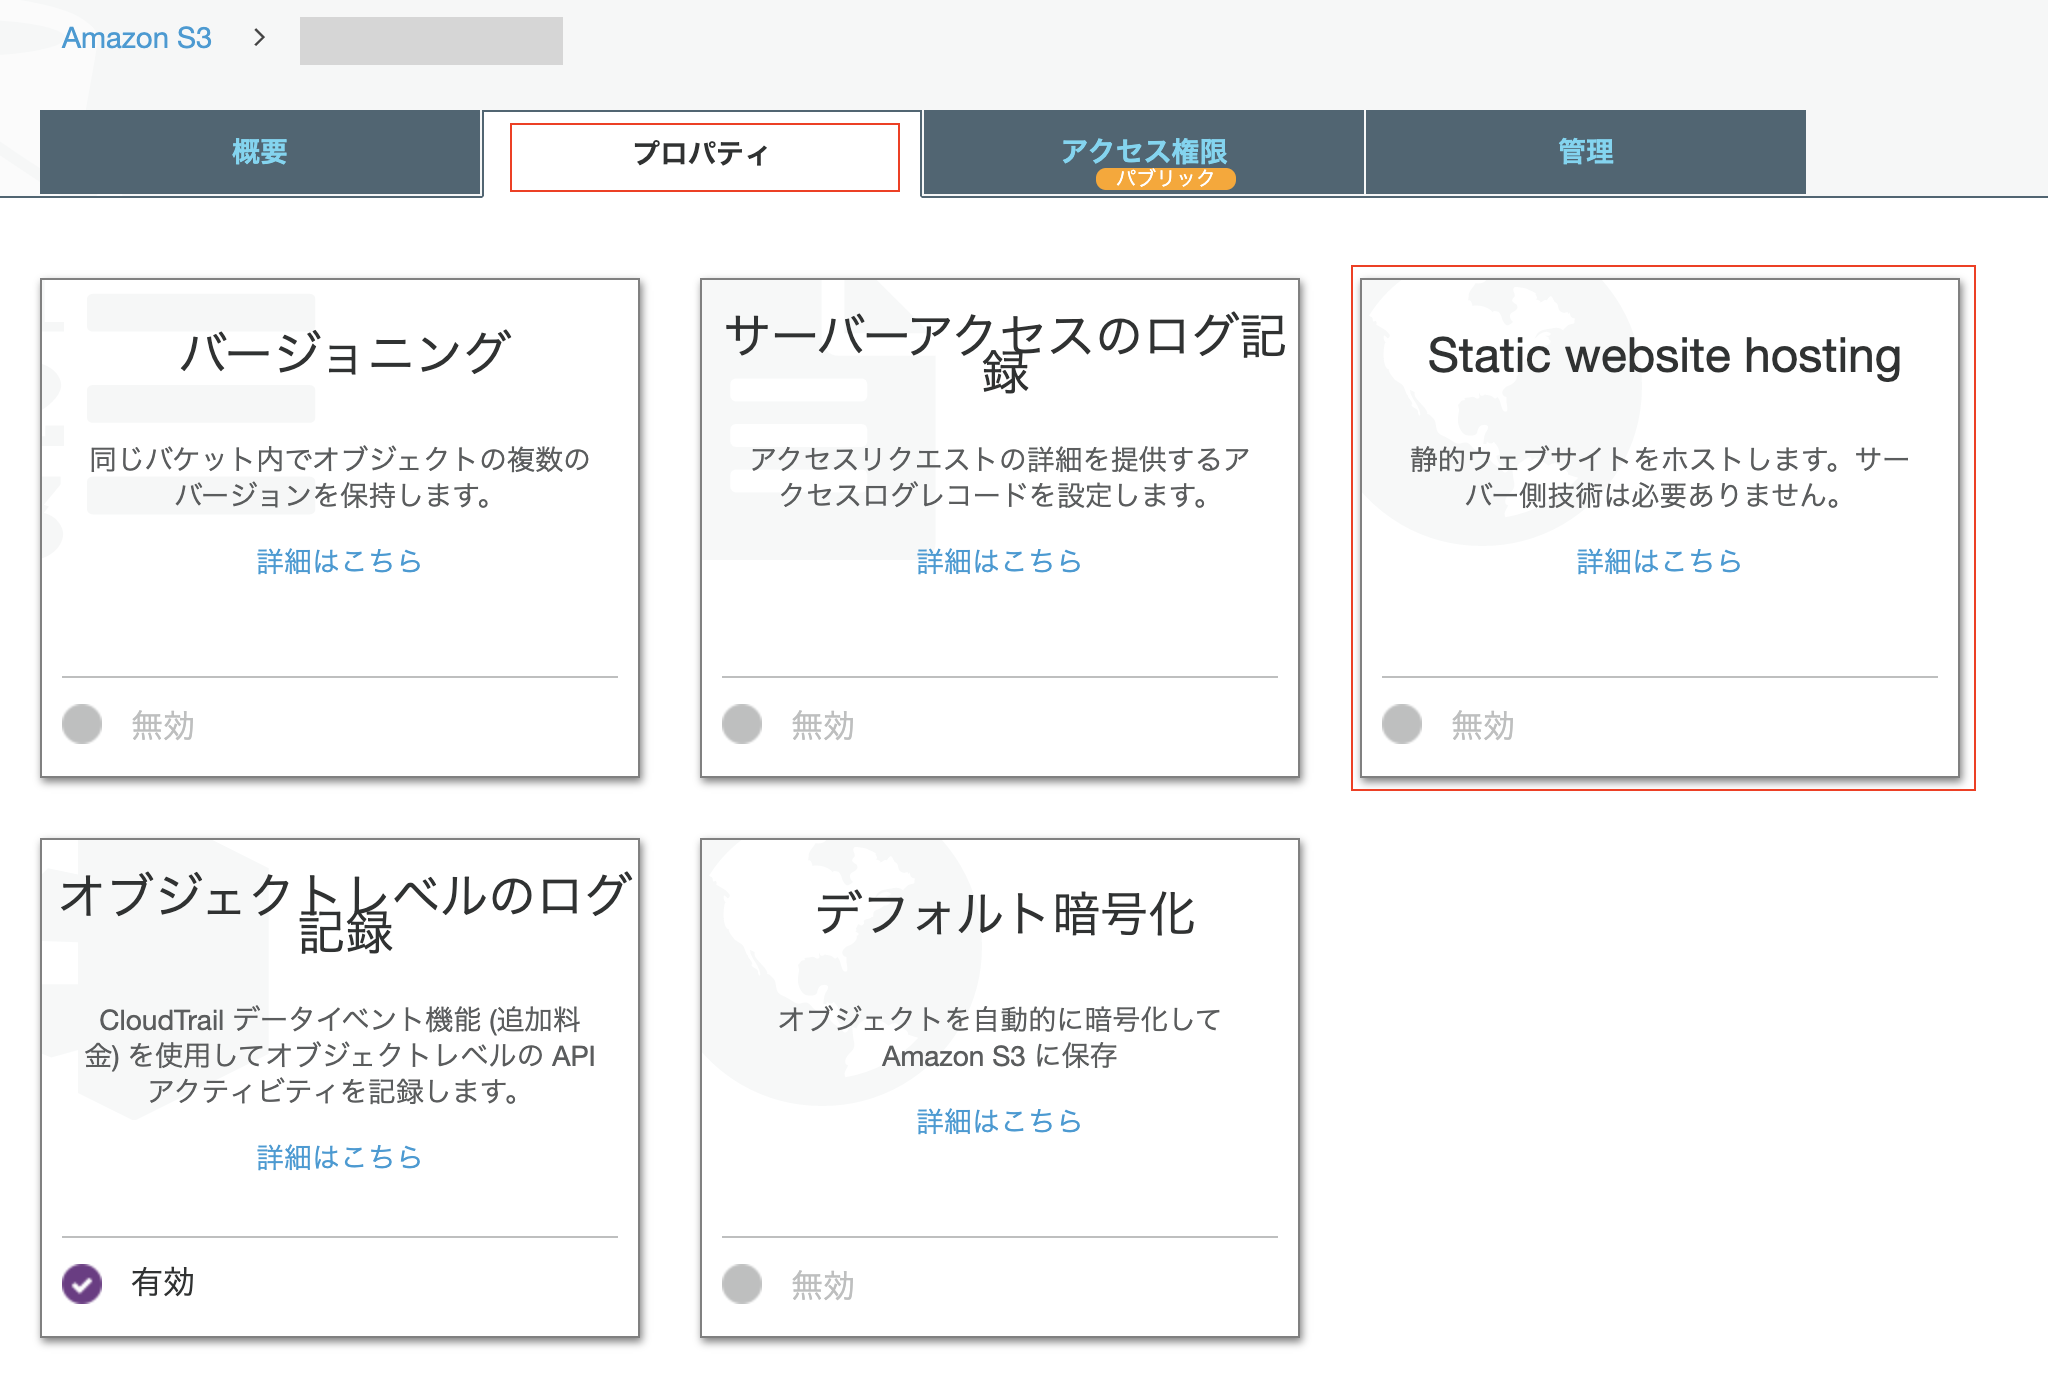Toggle 無効 status circle for デフォルト暗号化

(x=742, y=1284)
